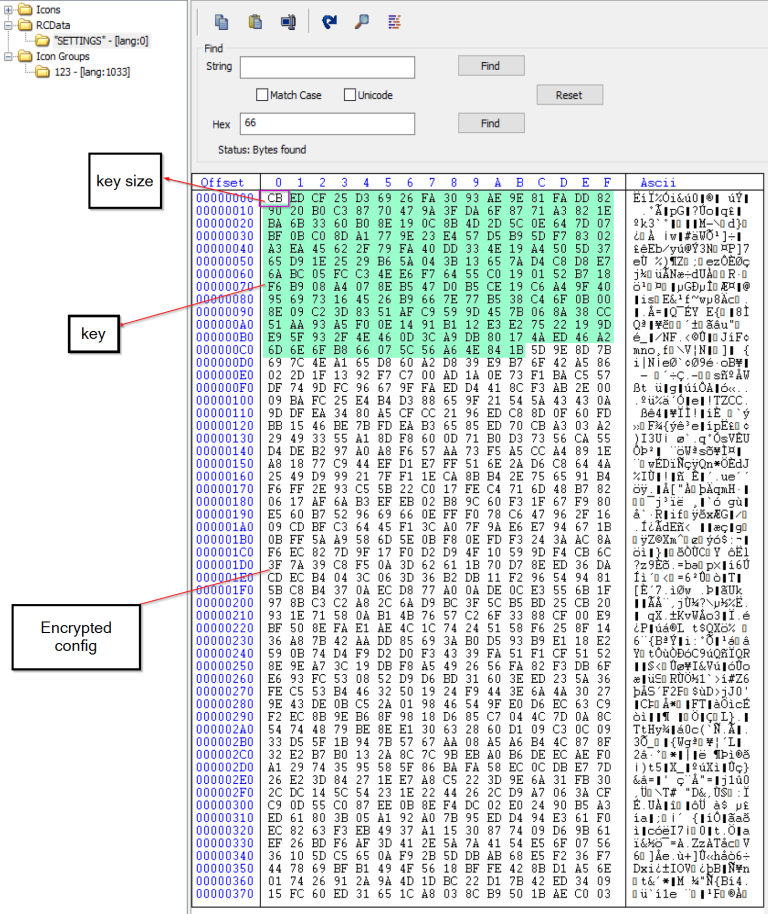Click the Select All monitor icon
The image size is (768, 914).
(288, 21)
